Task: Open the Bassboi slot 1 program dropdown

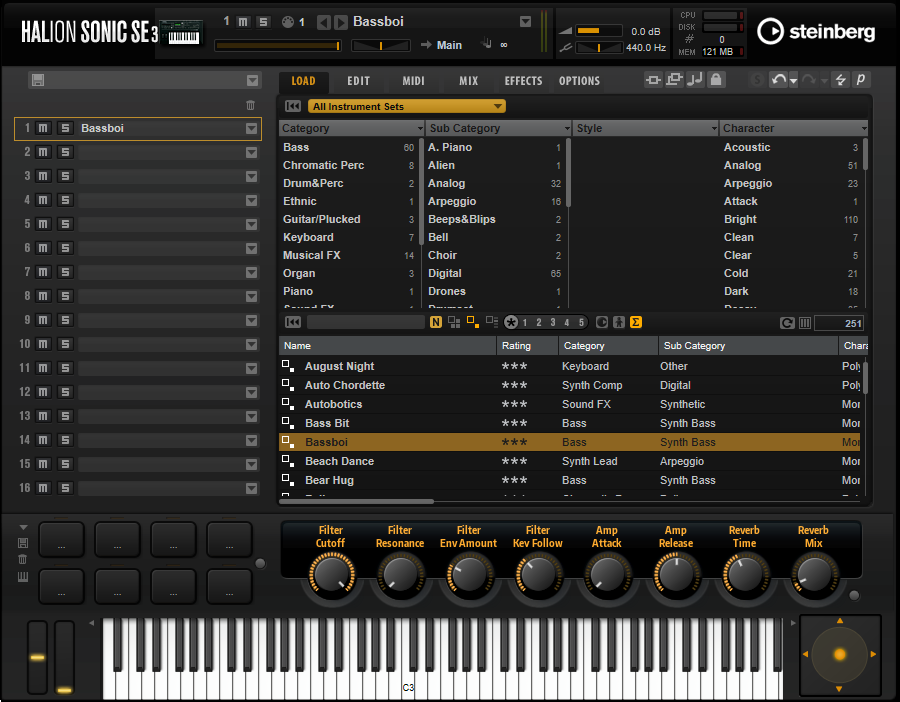Action: (x=252, y=128)
